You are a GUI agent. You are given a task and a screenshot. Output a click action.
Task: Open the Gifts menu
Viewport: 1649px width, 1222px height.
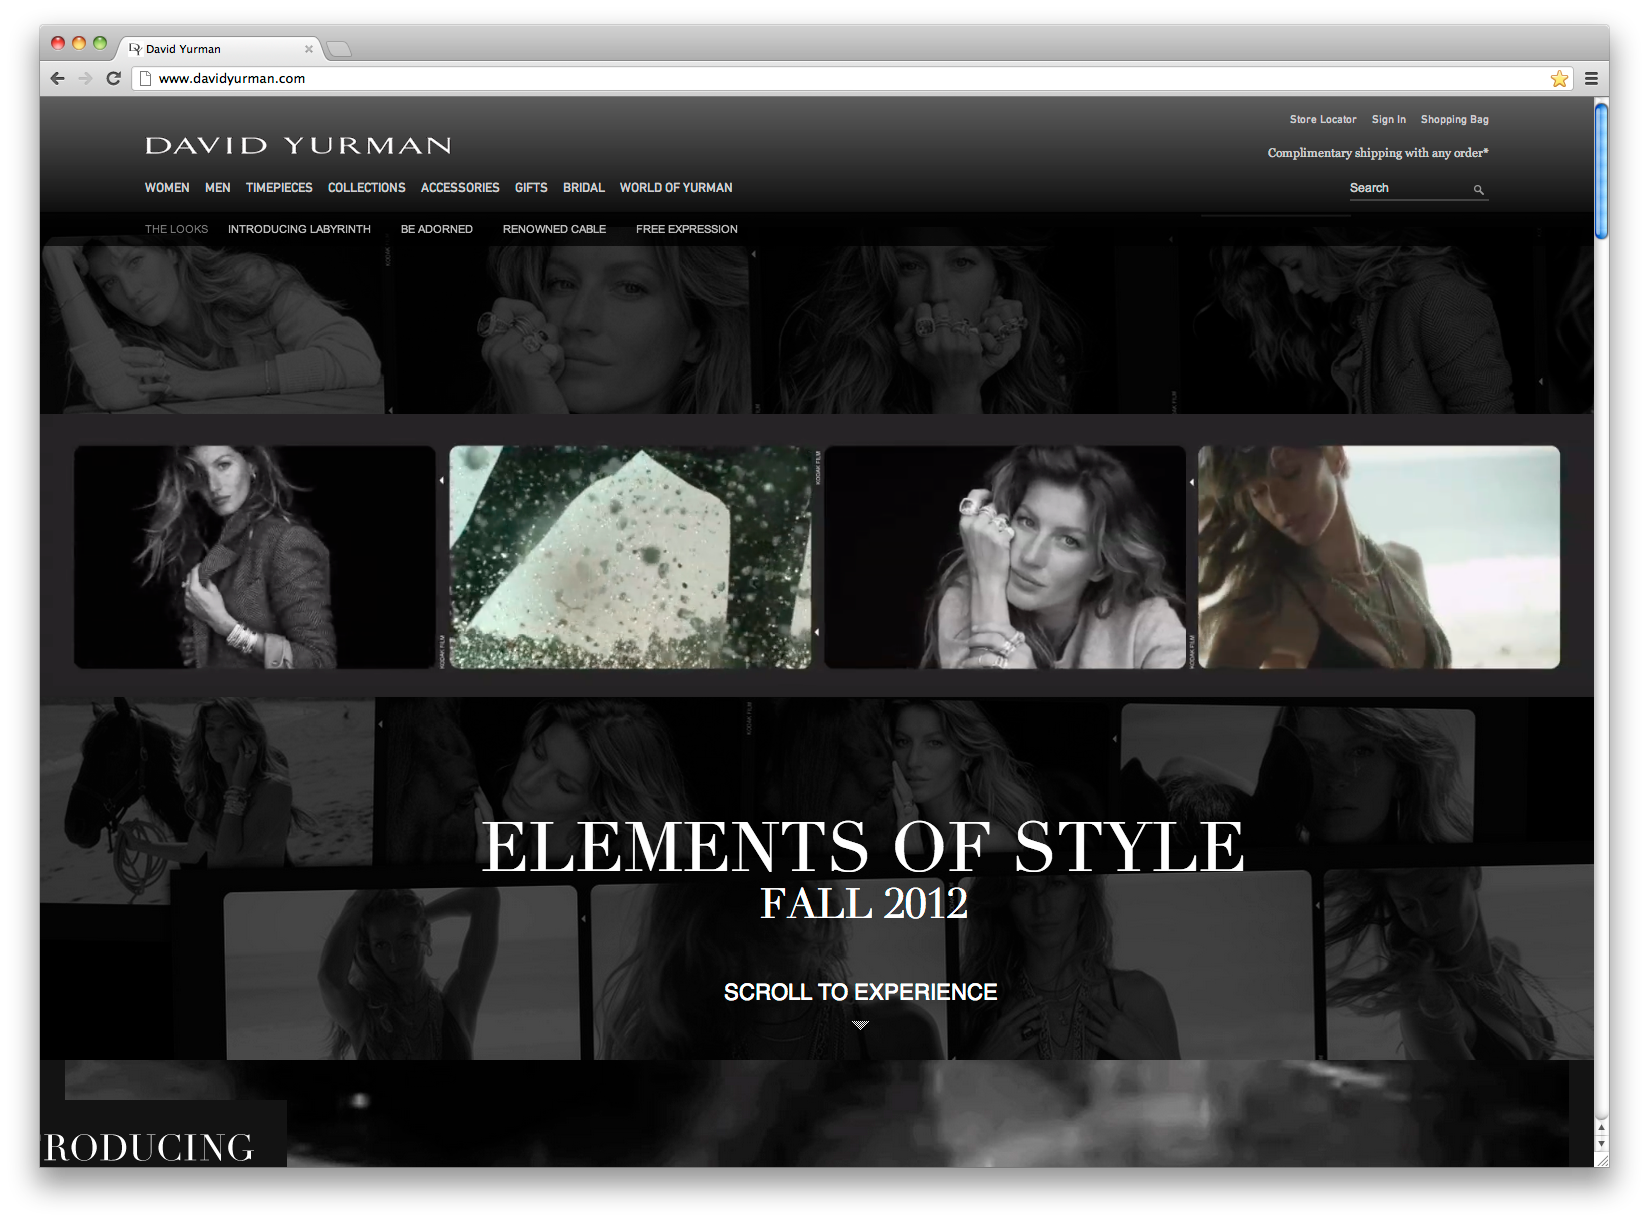click(531, 188)
